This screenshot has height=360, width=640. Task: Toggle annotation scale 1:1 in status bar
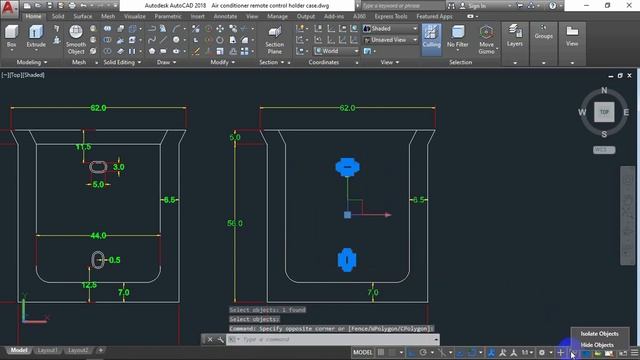coord(527,353)
